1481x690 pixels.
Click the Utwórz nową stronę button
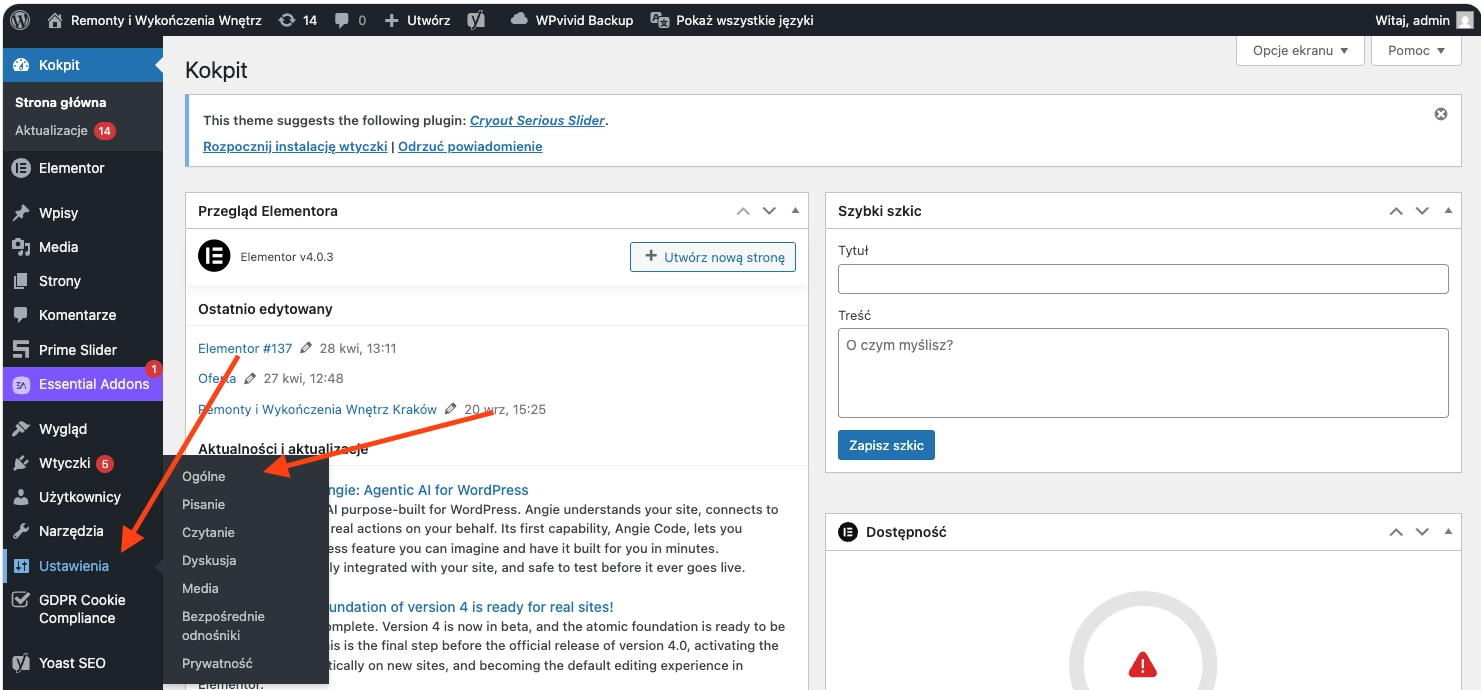click(x=713, y=257)
